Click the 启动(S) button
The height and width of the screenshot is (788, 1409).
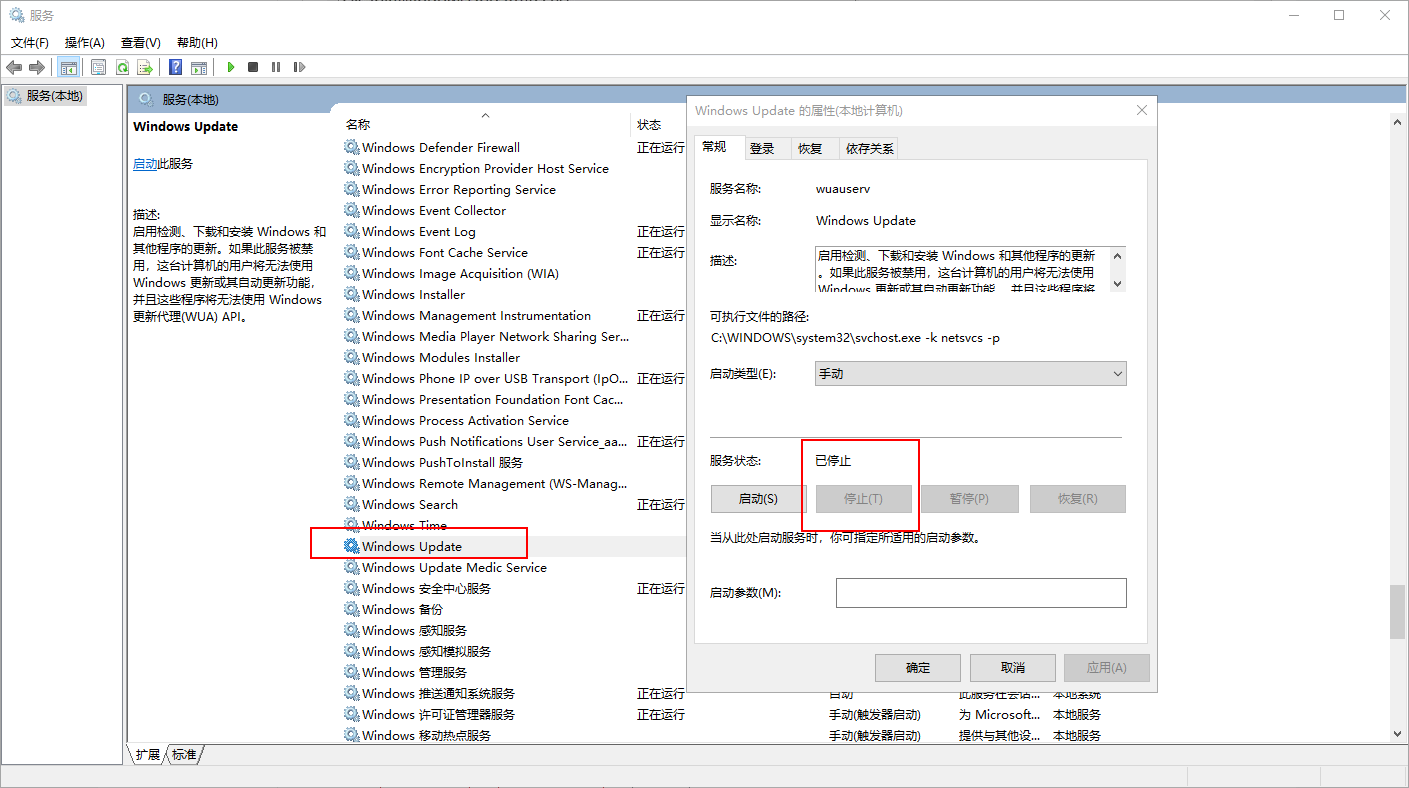point(757,499)
